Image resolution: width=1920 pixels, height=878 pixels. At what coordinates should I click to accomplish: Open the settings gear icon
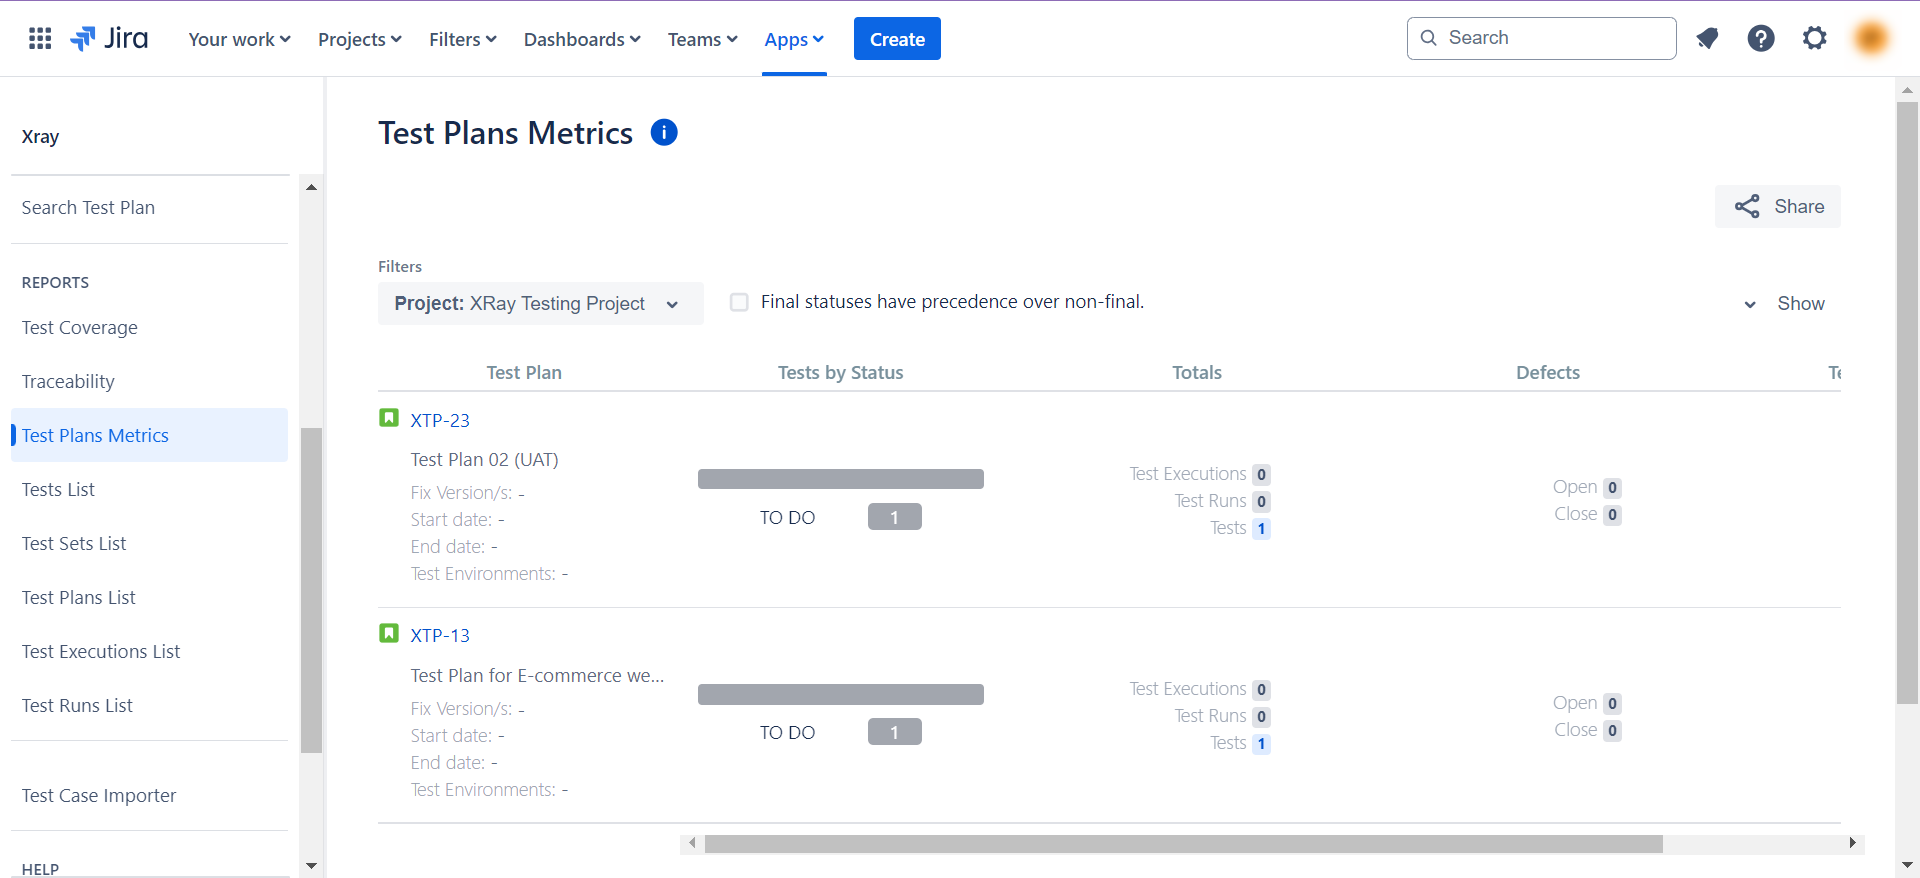(1814, 39)
